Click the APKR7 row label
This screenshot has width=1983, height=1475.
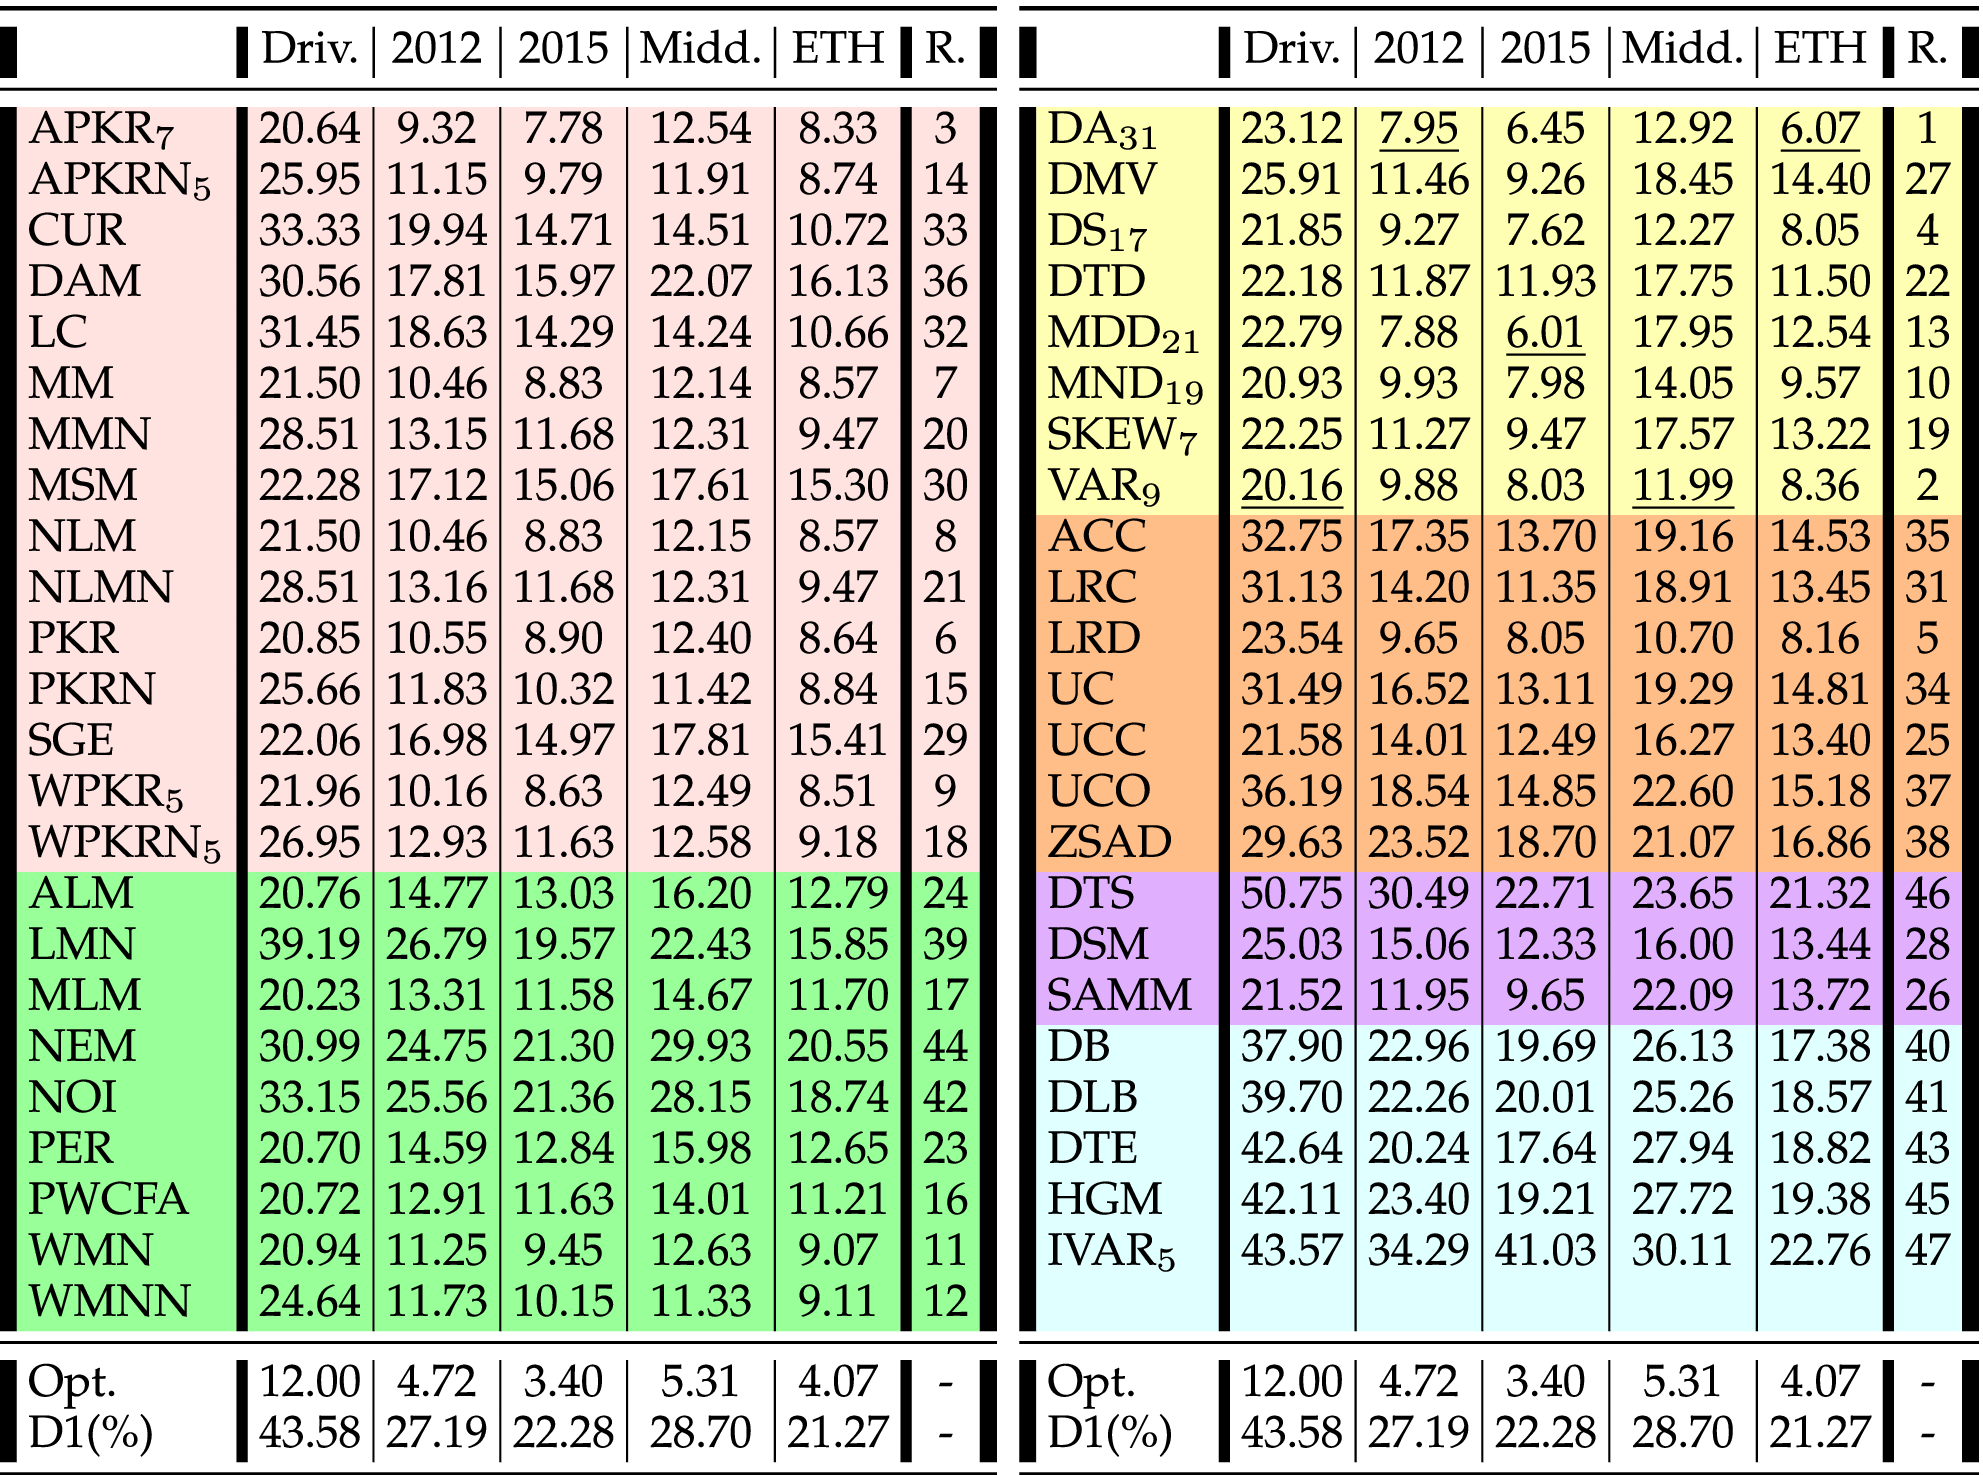(101, 130)
